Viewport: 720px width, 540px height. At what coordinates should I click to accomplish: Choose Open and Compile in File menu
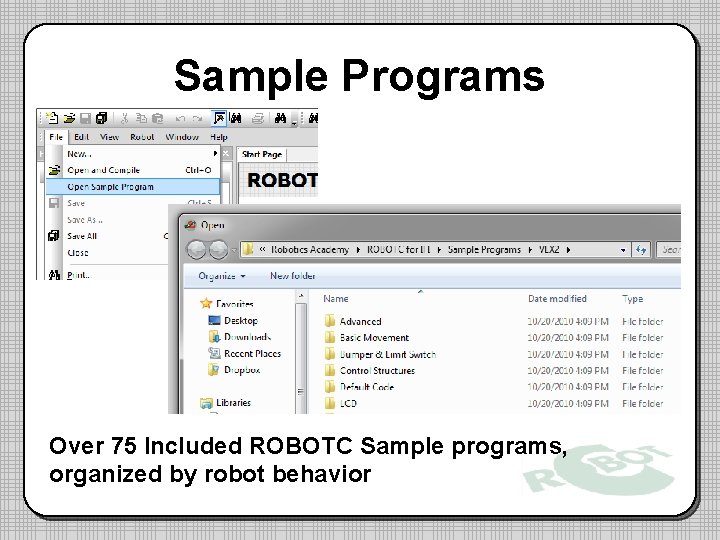[133, 170]
